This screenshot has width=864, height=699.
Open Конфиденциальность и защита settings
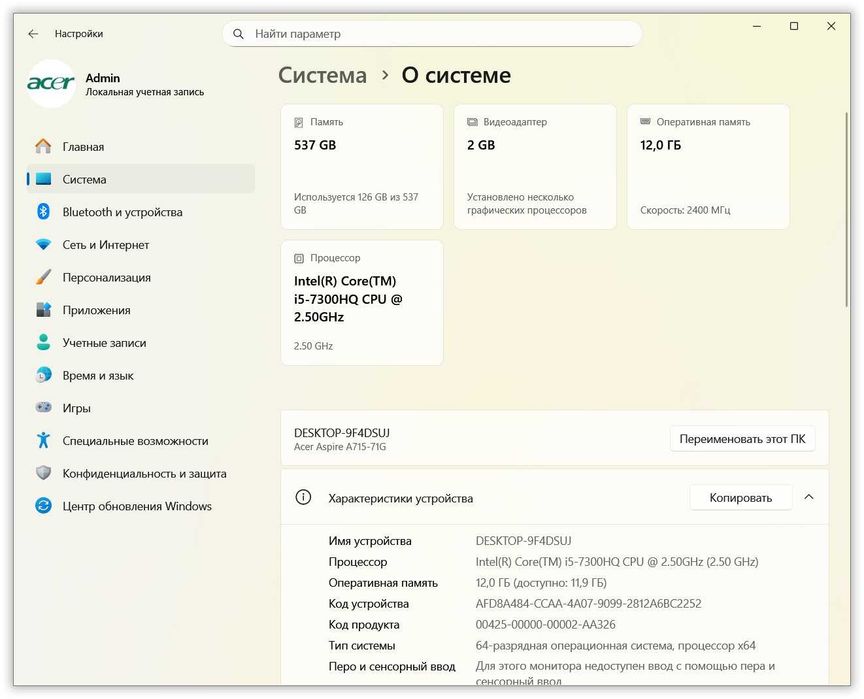(x=141, y=473)
